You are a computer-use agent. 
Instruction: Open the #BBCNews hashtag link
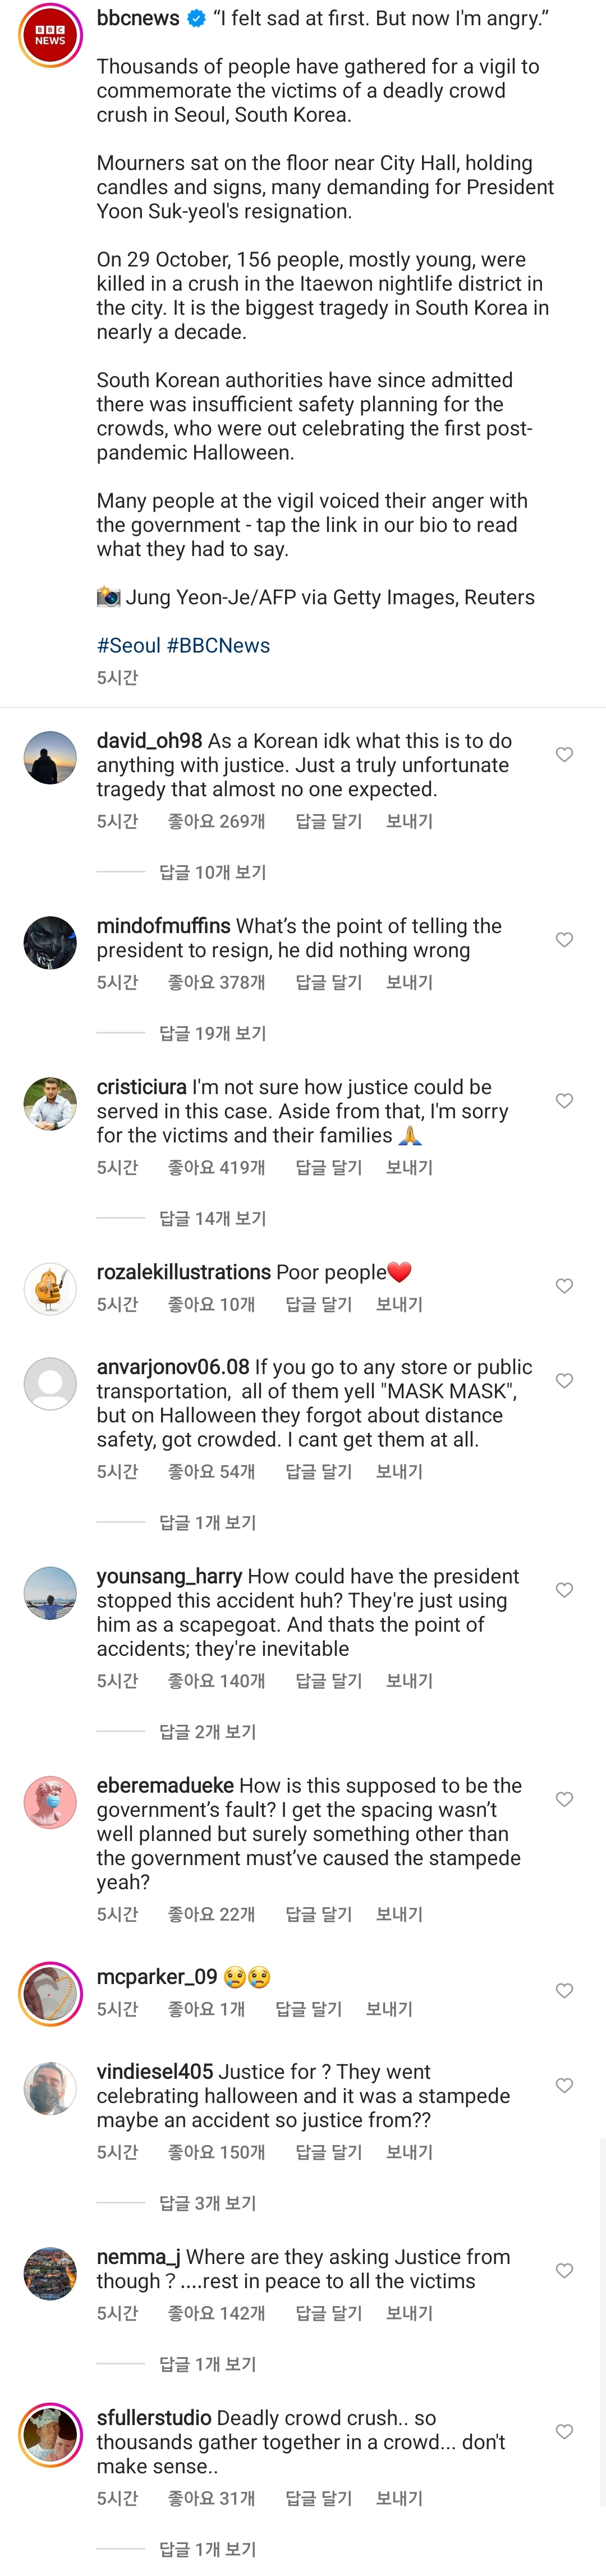tap(218, 645)
